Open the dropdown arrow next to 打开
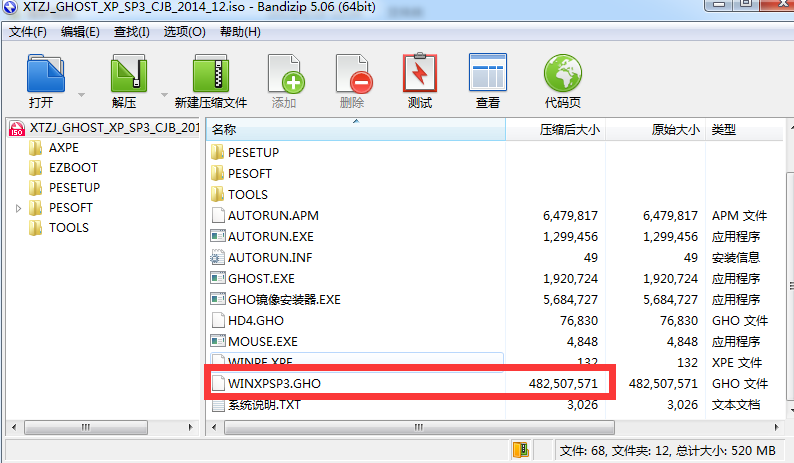The height and width of the screenshot is (463, 794). (81, 95)
